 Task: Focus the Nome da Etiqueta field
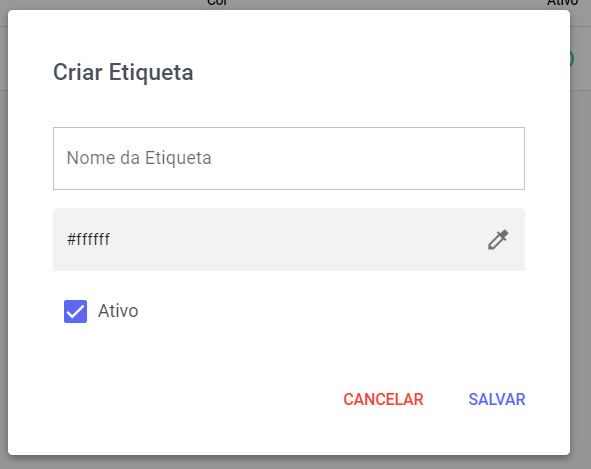point(289,158)
